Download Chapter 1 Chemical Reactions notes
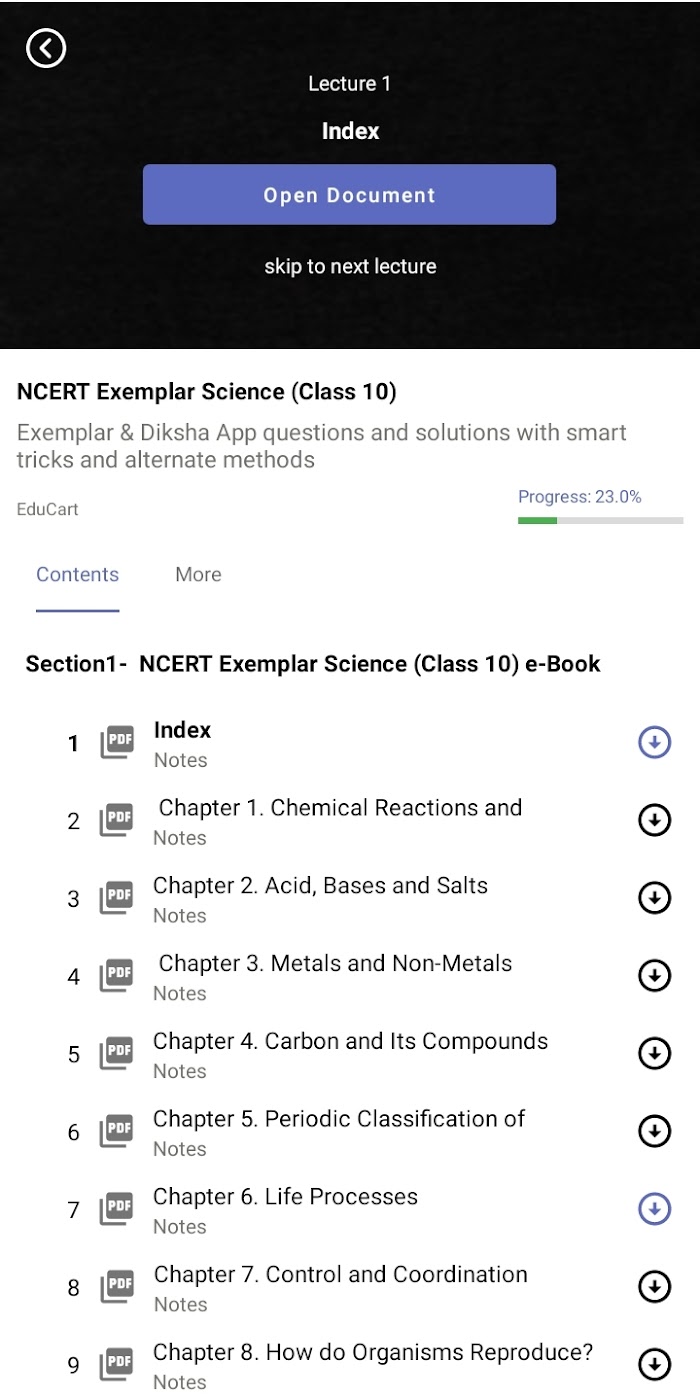 [x=654, y=821]
